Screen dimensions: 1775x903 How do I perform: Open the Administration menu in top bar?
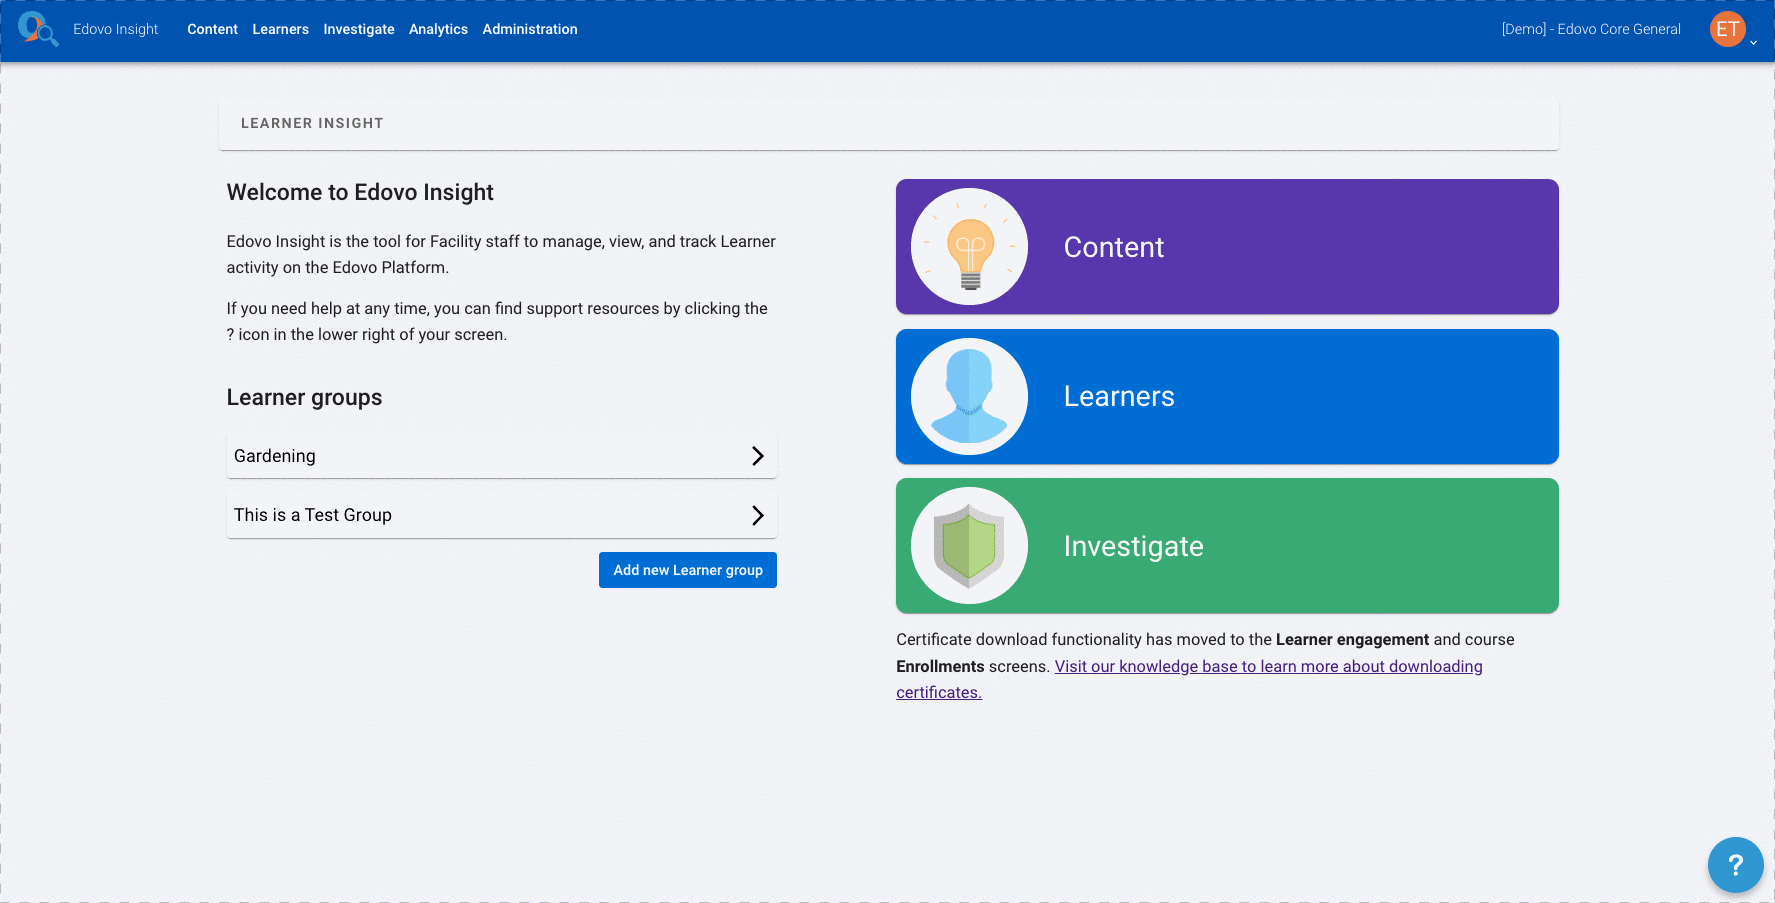(x=530, y=29)
